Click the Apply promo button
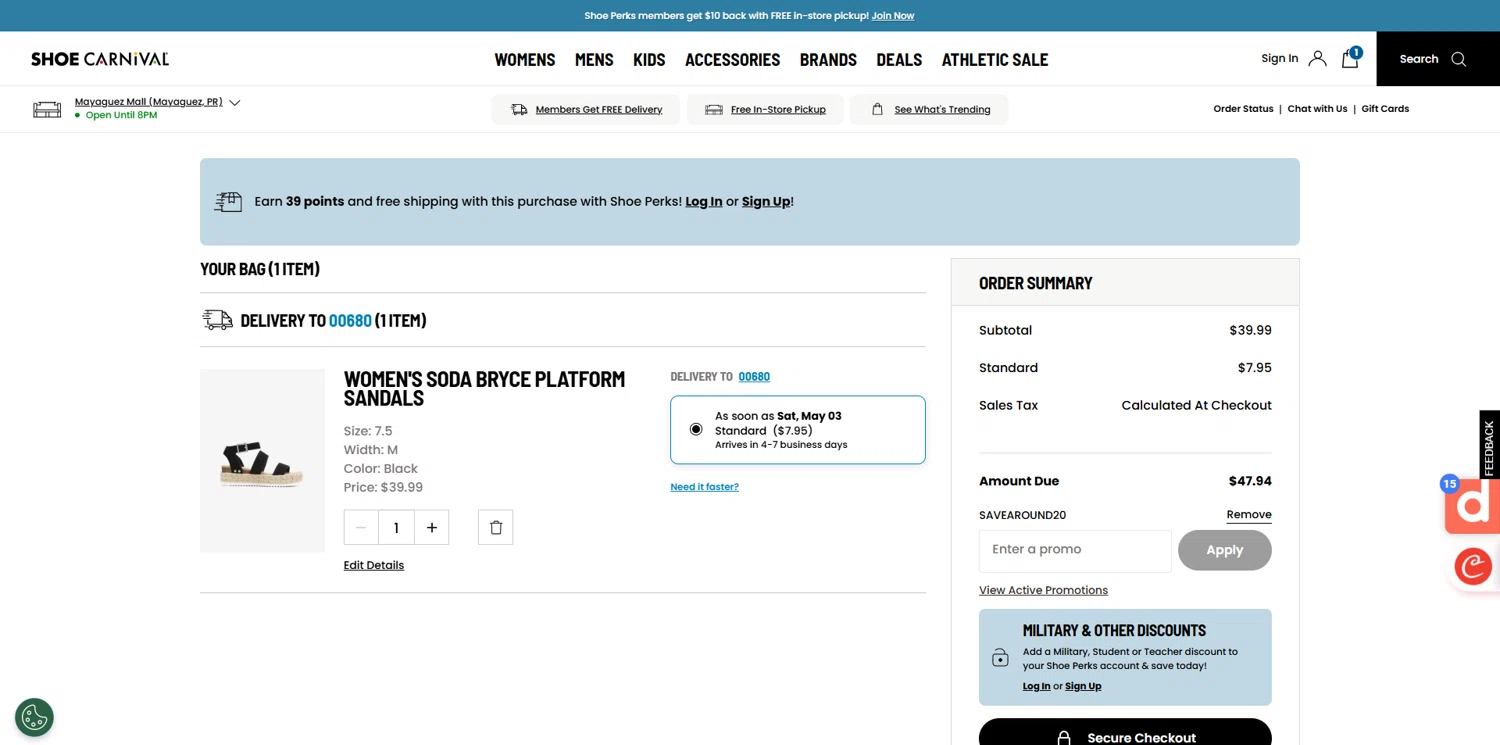This screenshot has width=1500, height=745. pos(1225,550)
